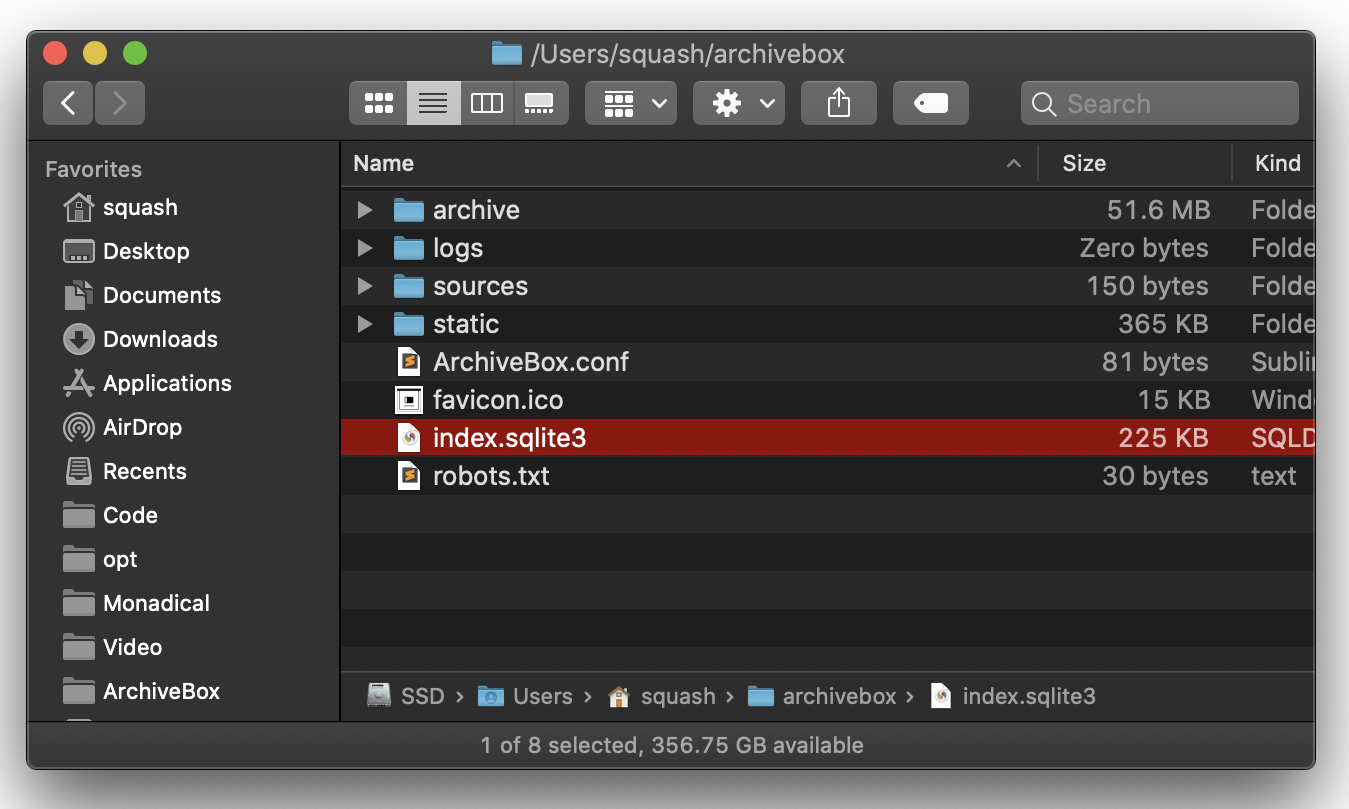Open the ArchiveBox folder in the sidebar
Viewport: 1349px width, 809px height.
tap(141, 691)
